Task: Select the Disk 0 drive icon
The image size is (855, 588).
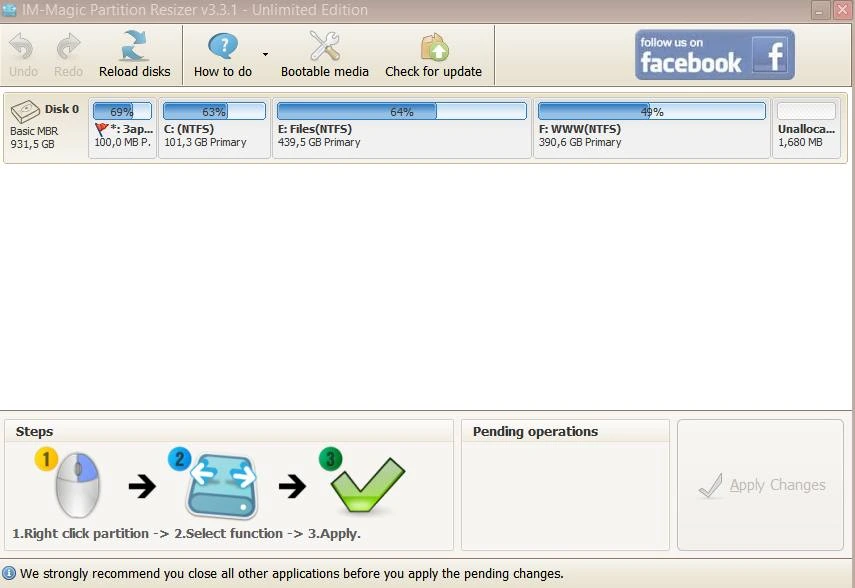Action: pyautogui.click(x=25, y=111)
